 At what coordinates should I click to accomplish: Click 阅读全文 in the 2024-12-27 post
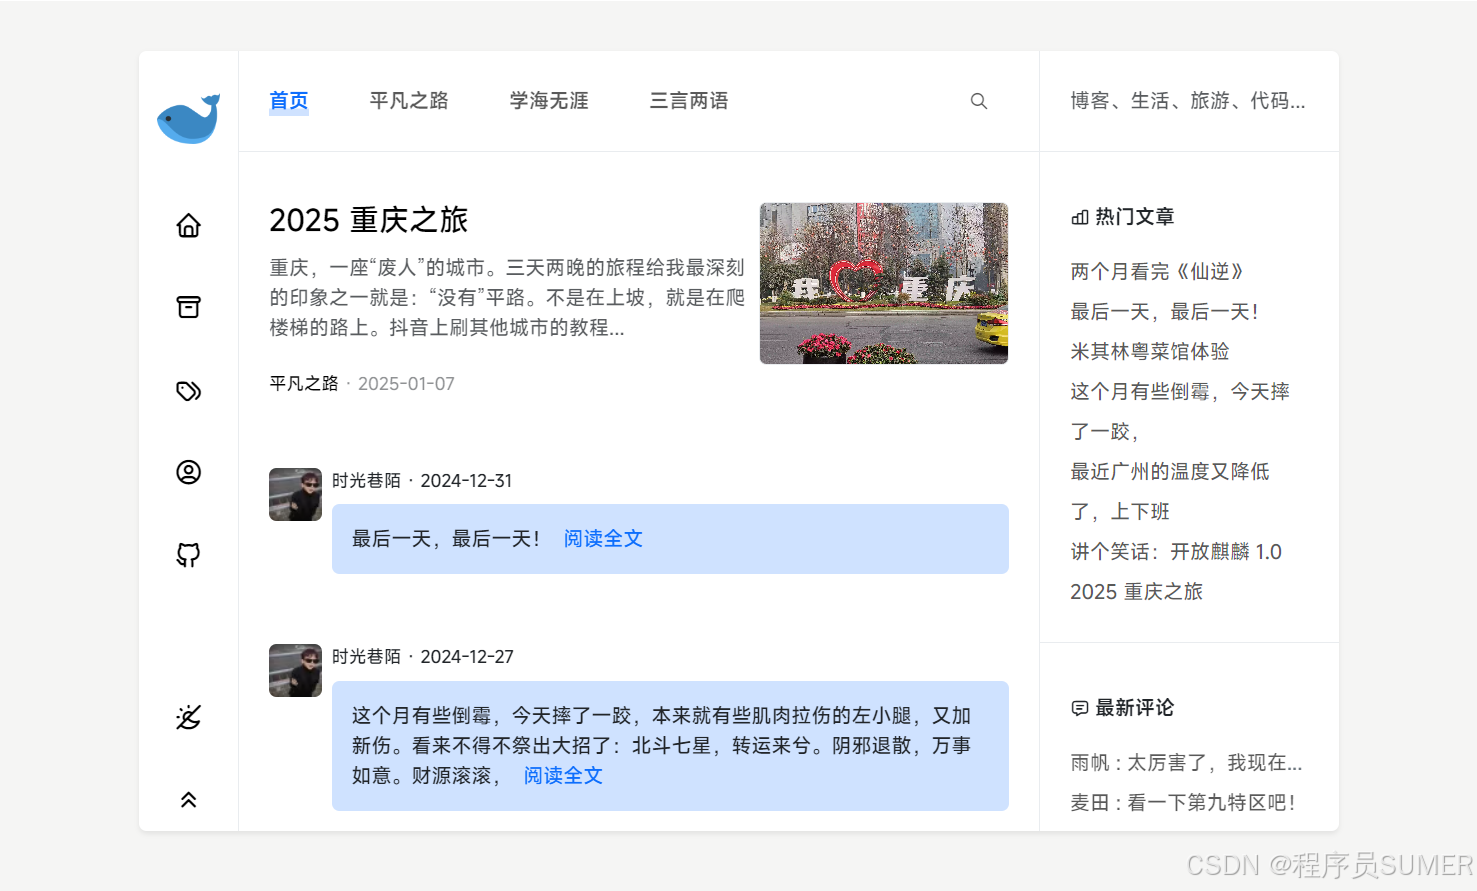563,776
